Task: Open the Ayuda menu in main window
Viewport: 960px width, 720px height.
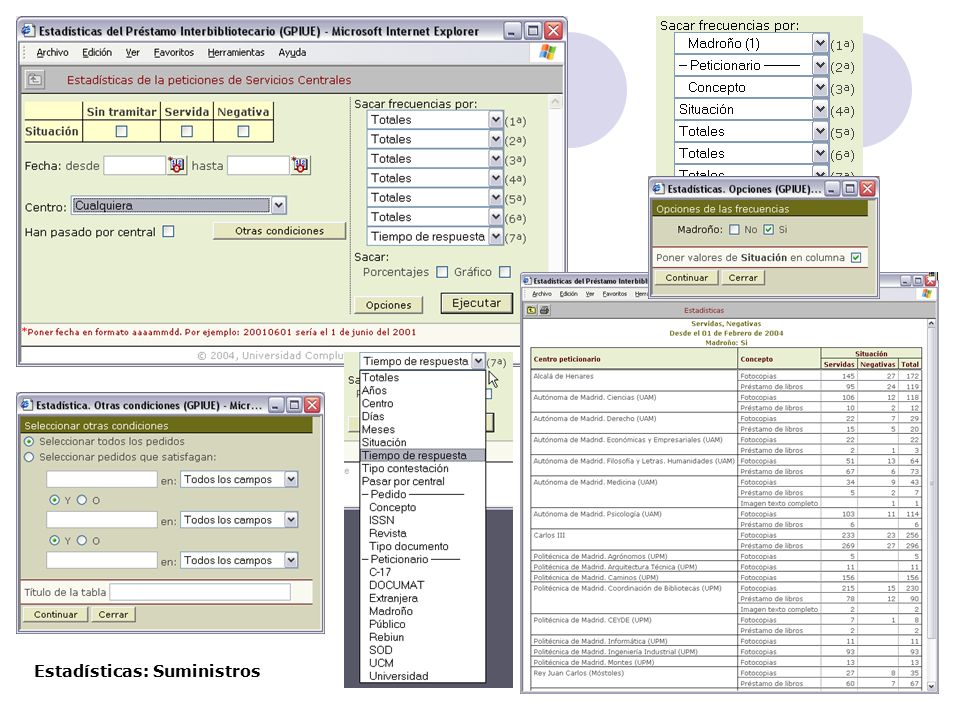Action: (x=292, y=53)
